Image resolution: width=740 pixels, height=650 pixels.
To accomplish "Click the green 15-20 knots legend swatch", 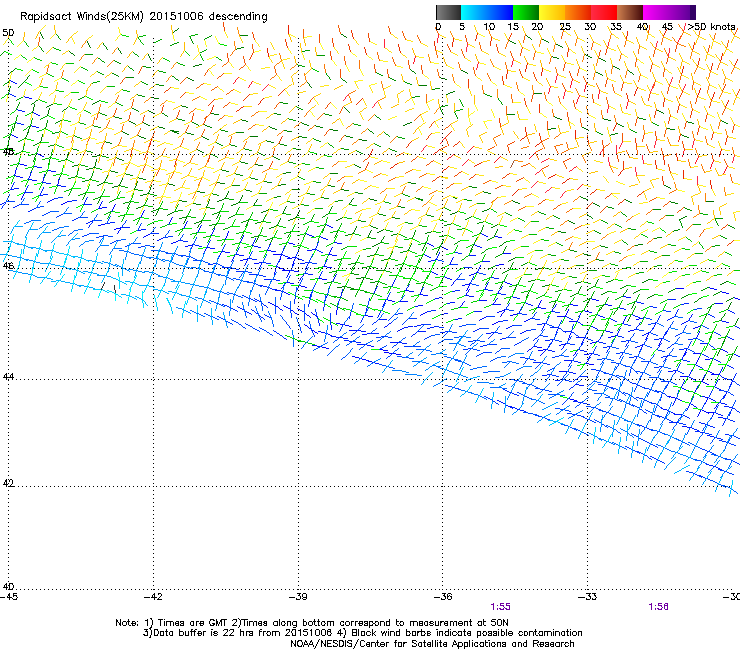I will (526, 12).
